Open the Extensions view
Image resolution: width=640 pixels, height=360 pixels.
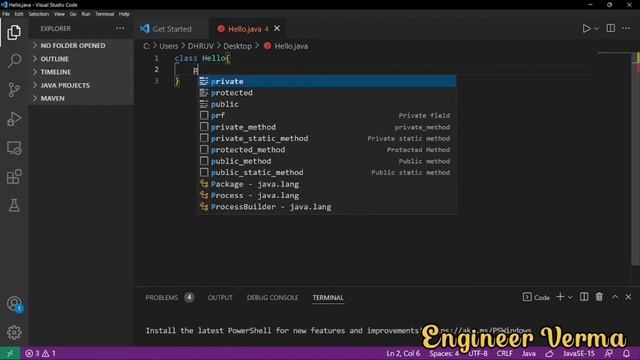coord(14,177)
